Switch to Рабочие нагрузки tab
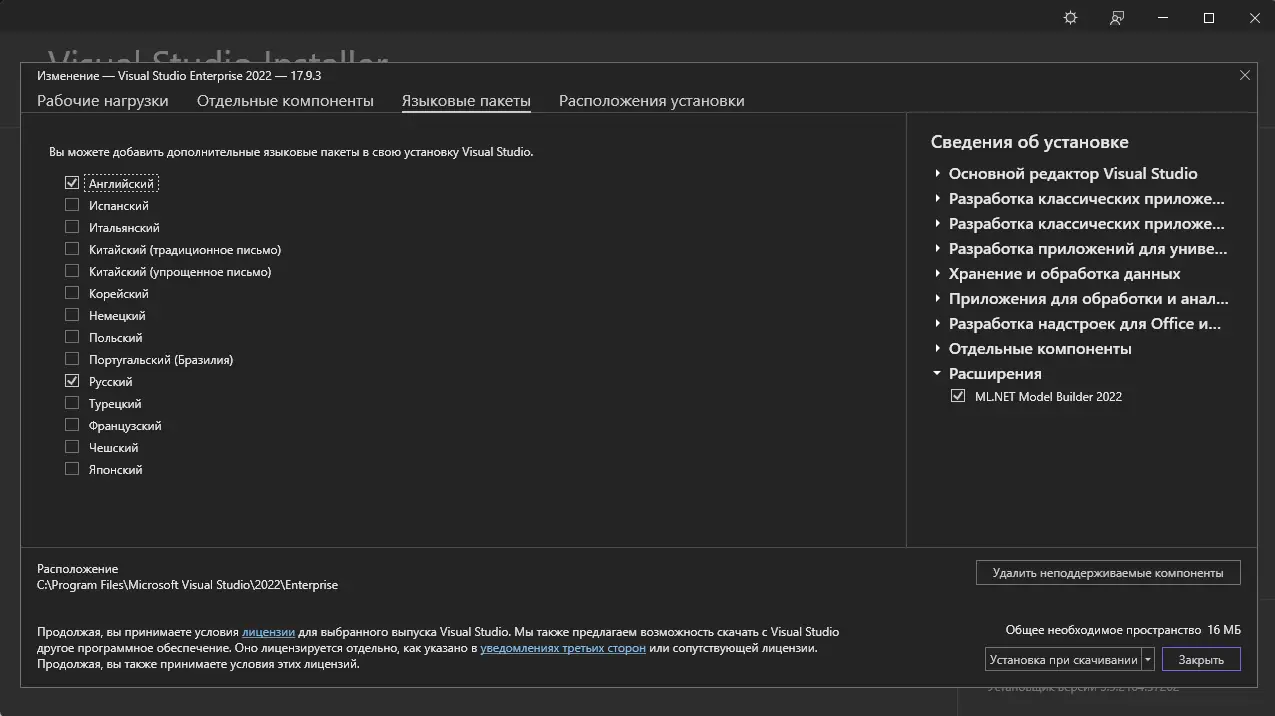The width and height of the screenshot is (1275, 716). [103, 101]
